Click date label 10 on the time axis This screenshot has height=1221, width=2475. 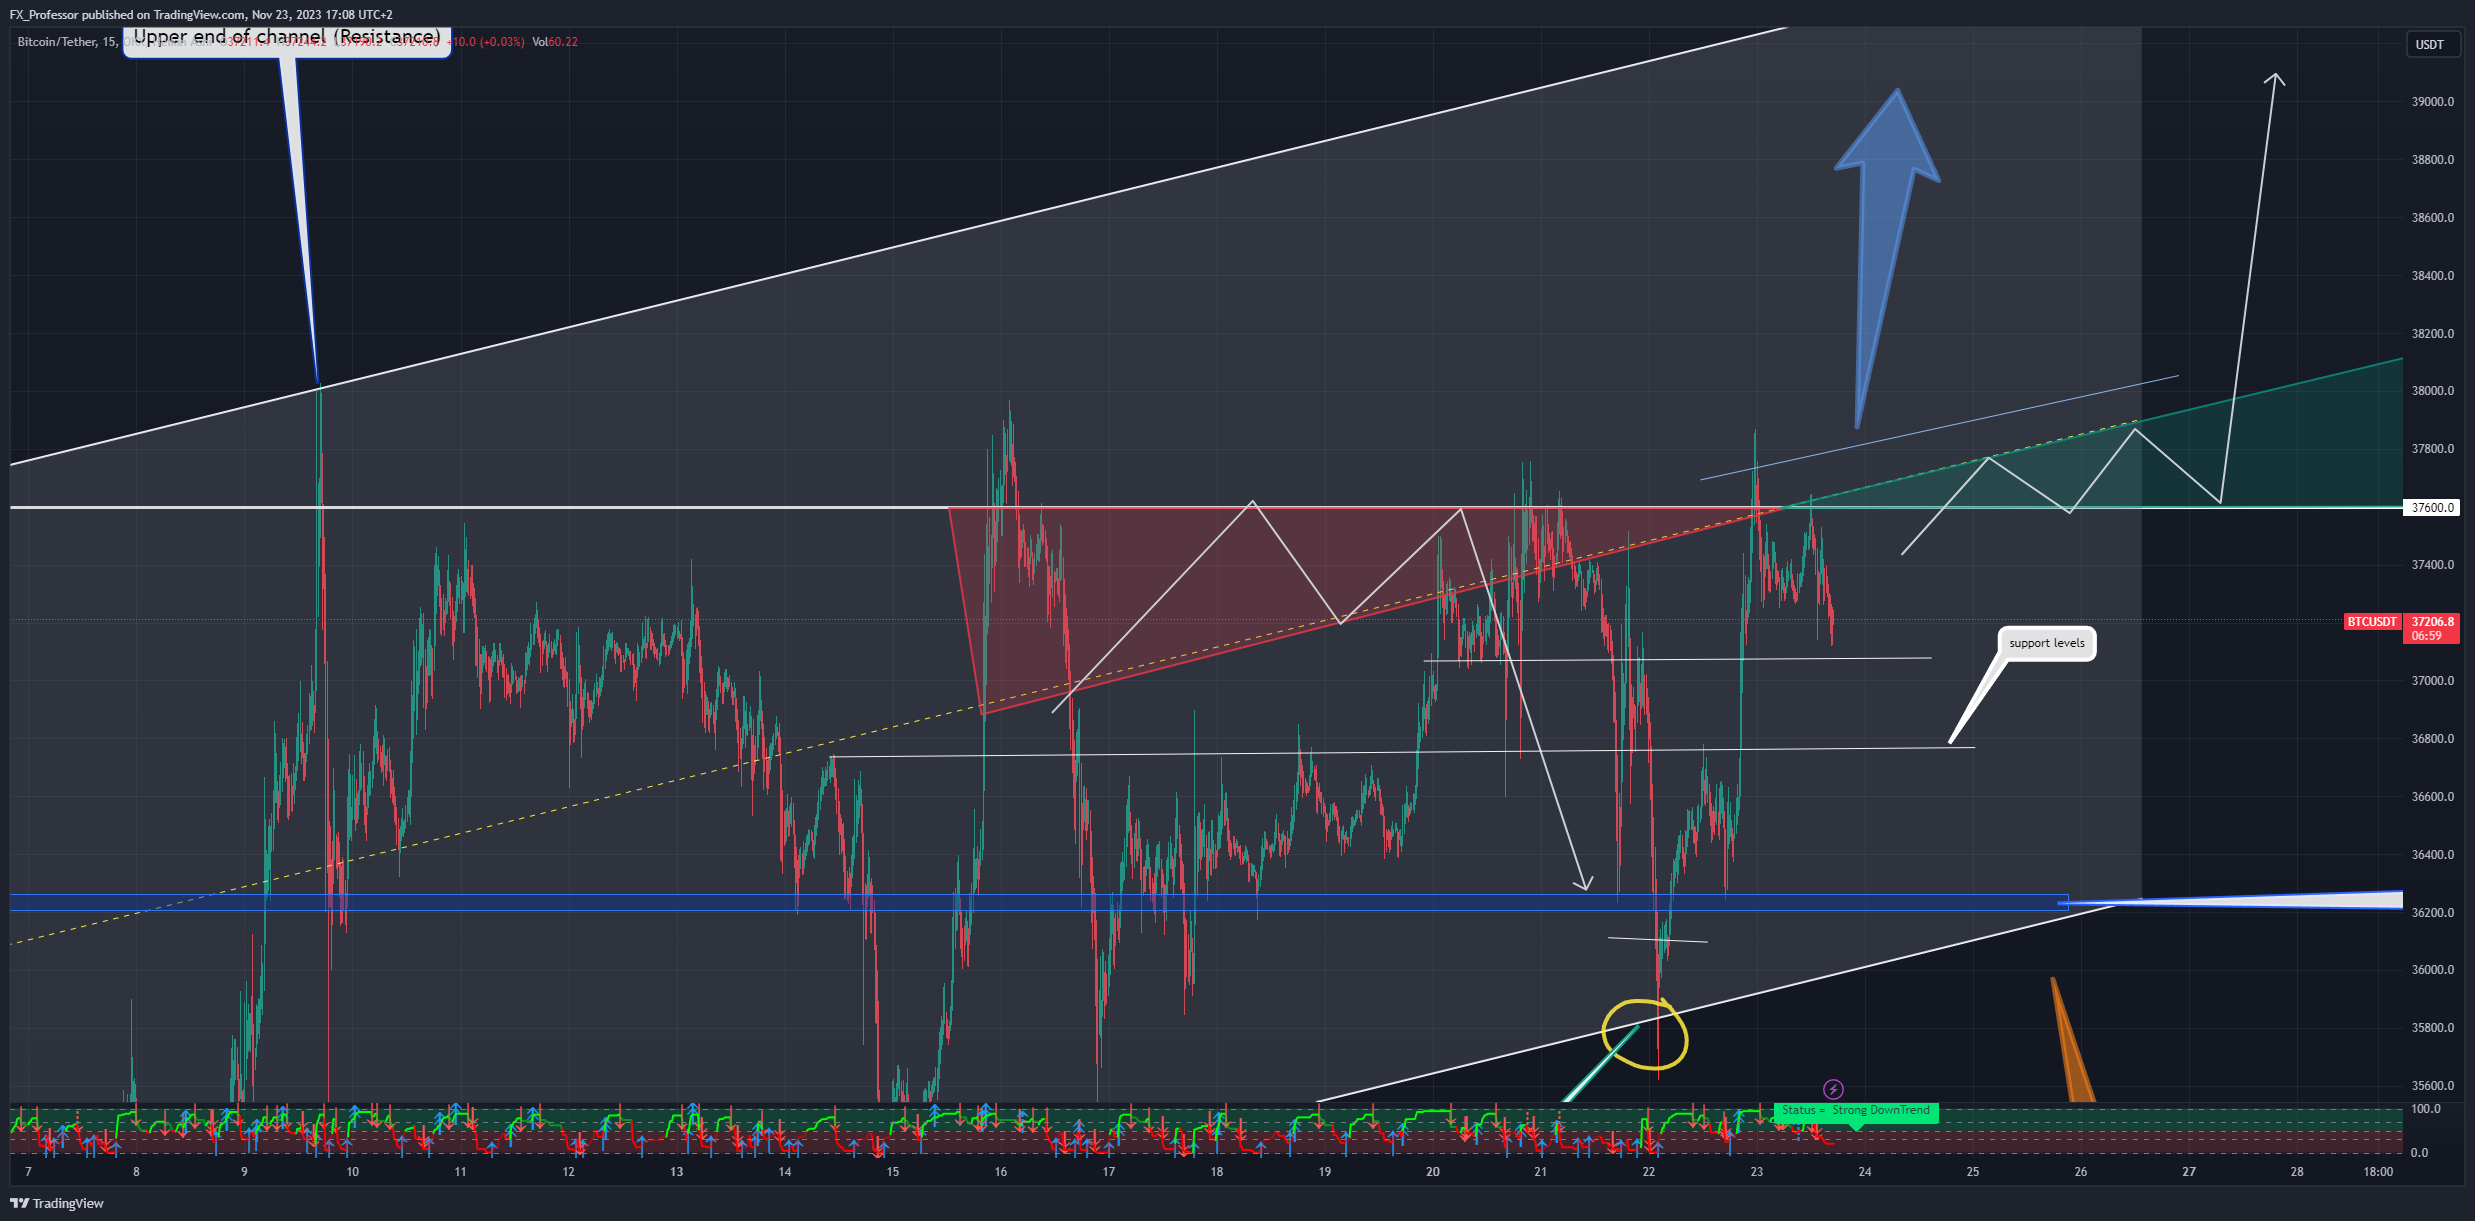pos(352,1172)
